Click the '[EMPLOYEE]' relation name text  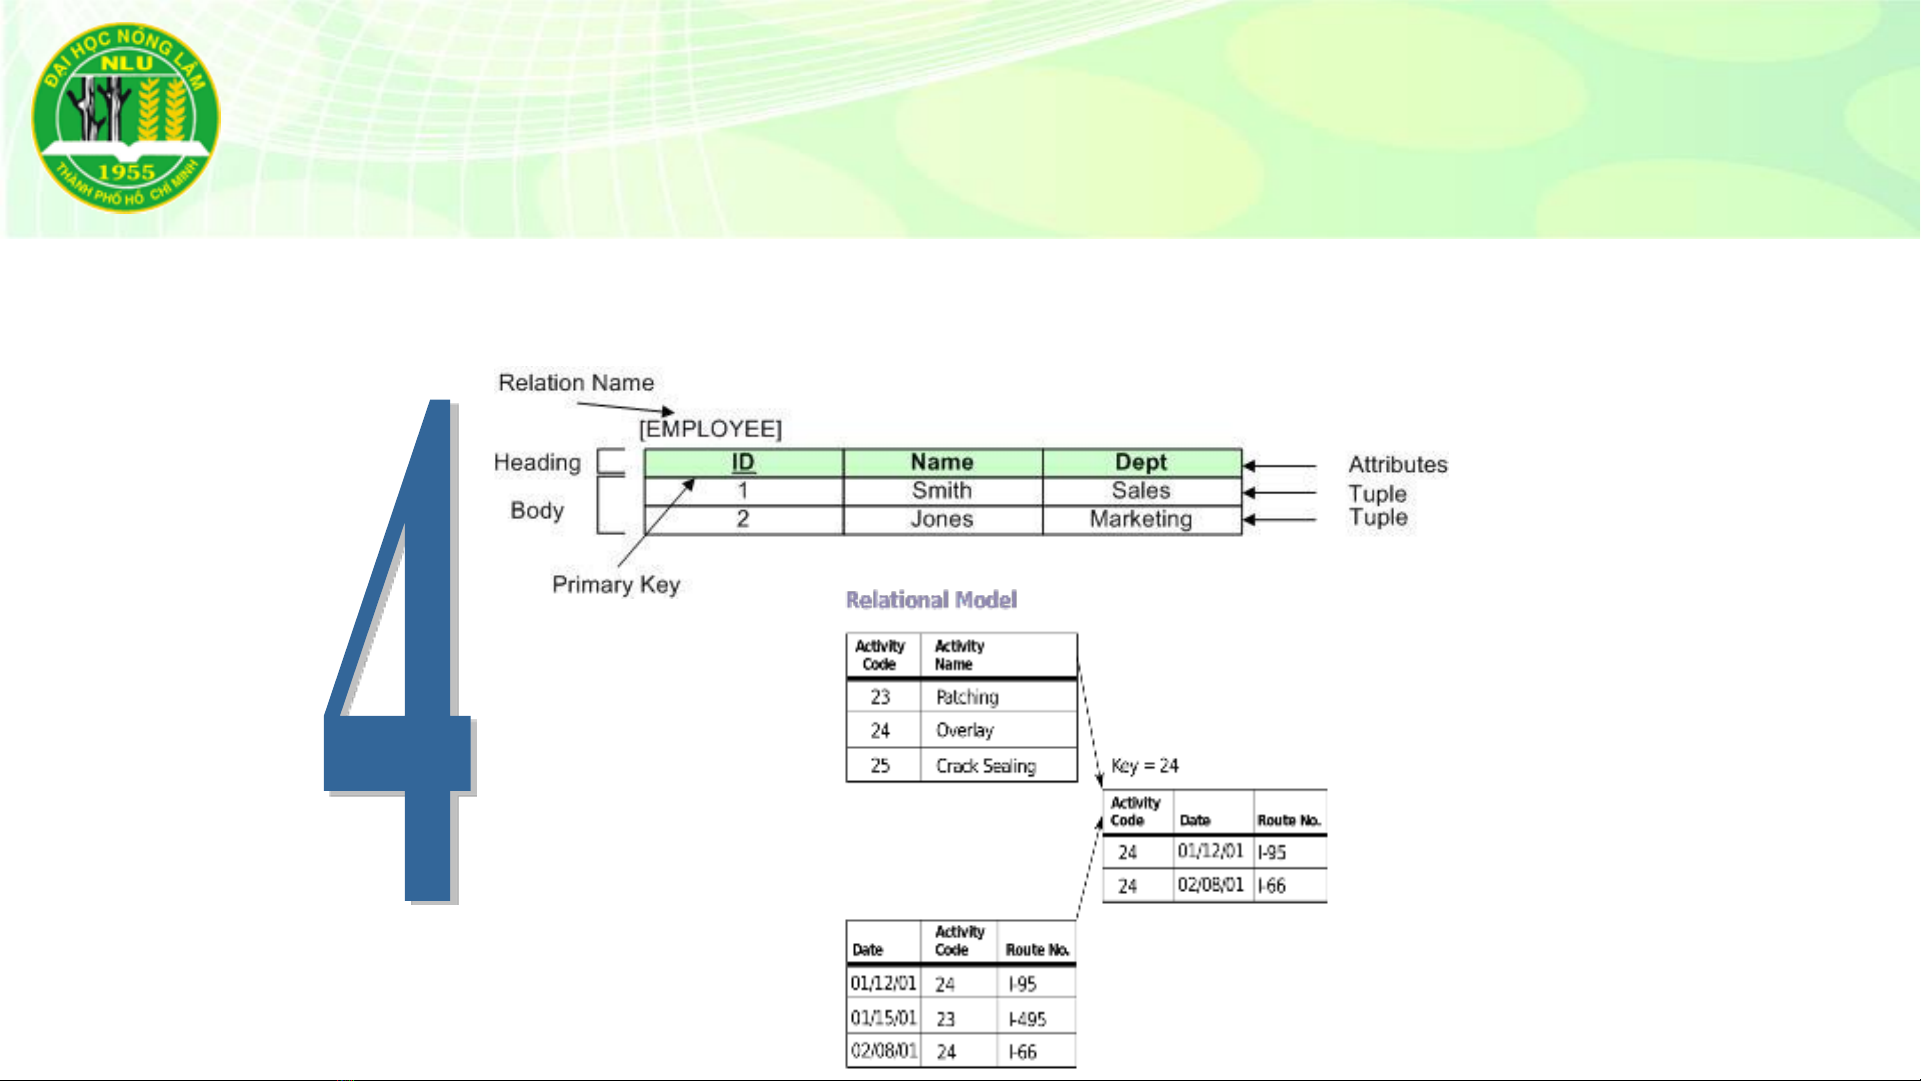point(710,429)
